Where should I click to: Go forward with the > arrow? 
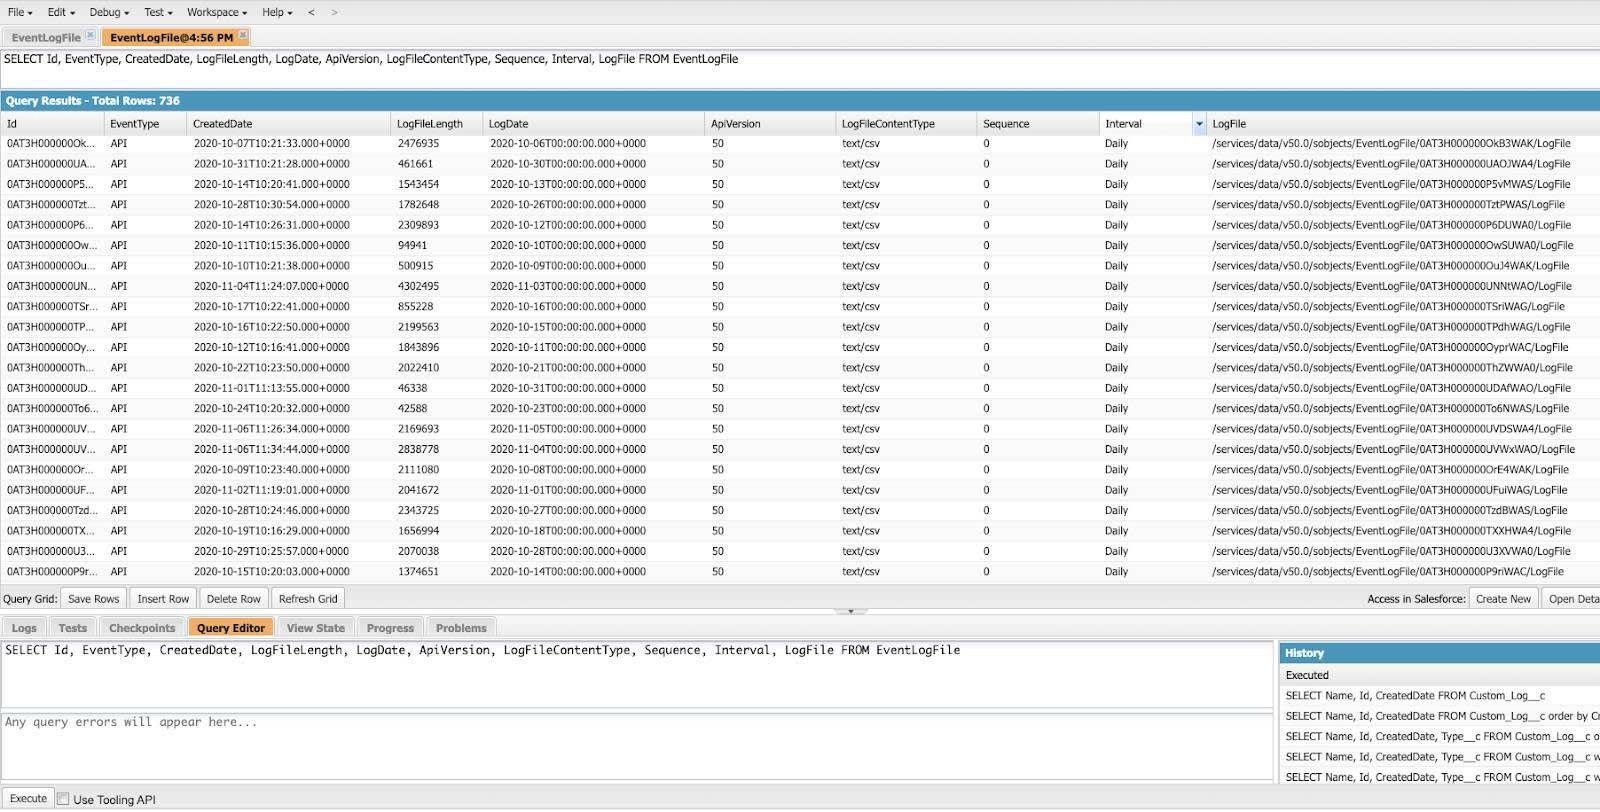coord(334,12)
